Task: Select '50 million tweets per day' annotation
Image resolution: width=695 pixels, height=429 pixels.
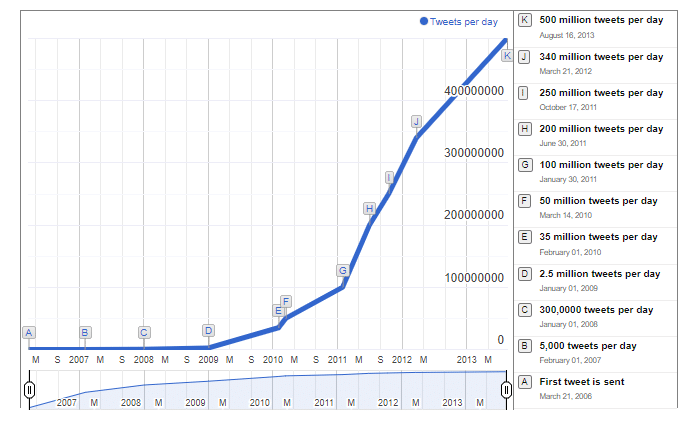Action: pos(598,201)
